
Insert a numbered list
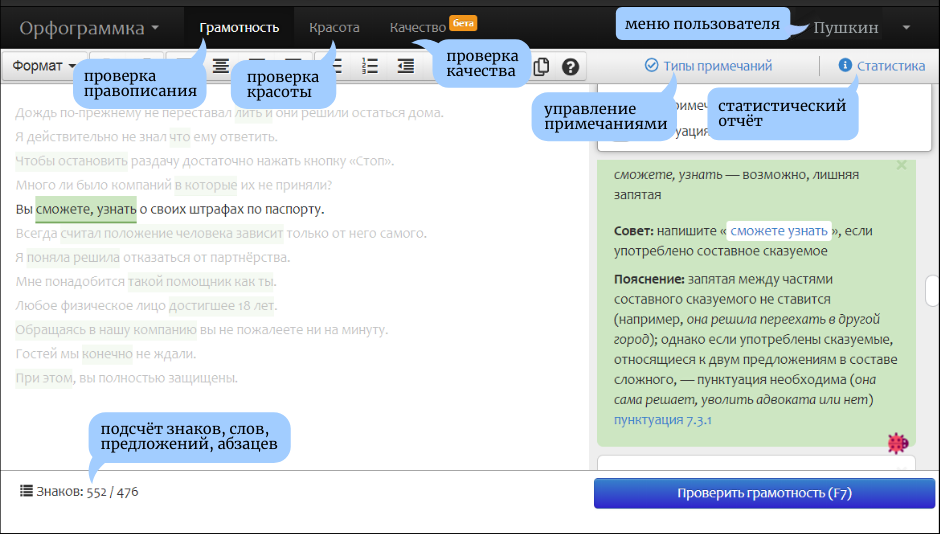[370, 66]
